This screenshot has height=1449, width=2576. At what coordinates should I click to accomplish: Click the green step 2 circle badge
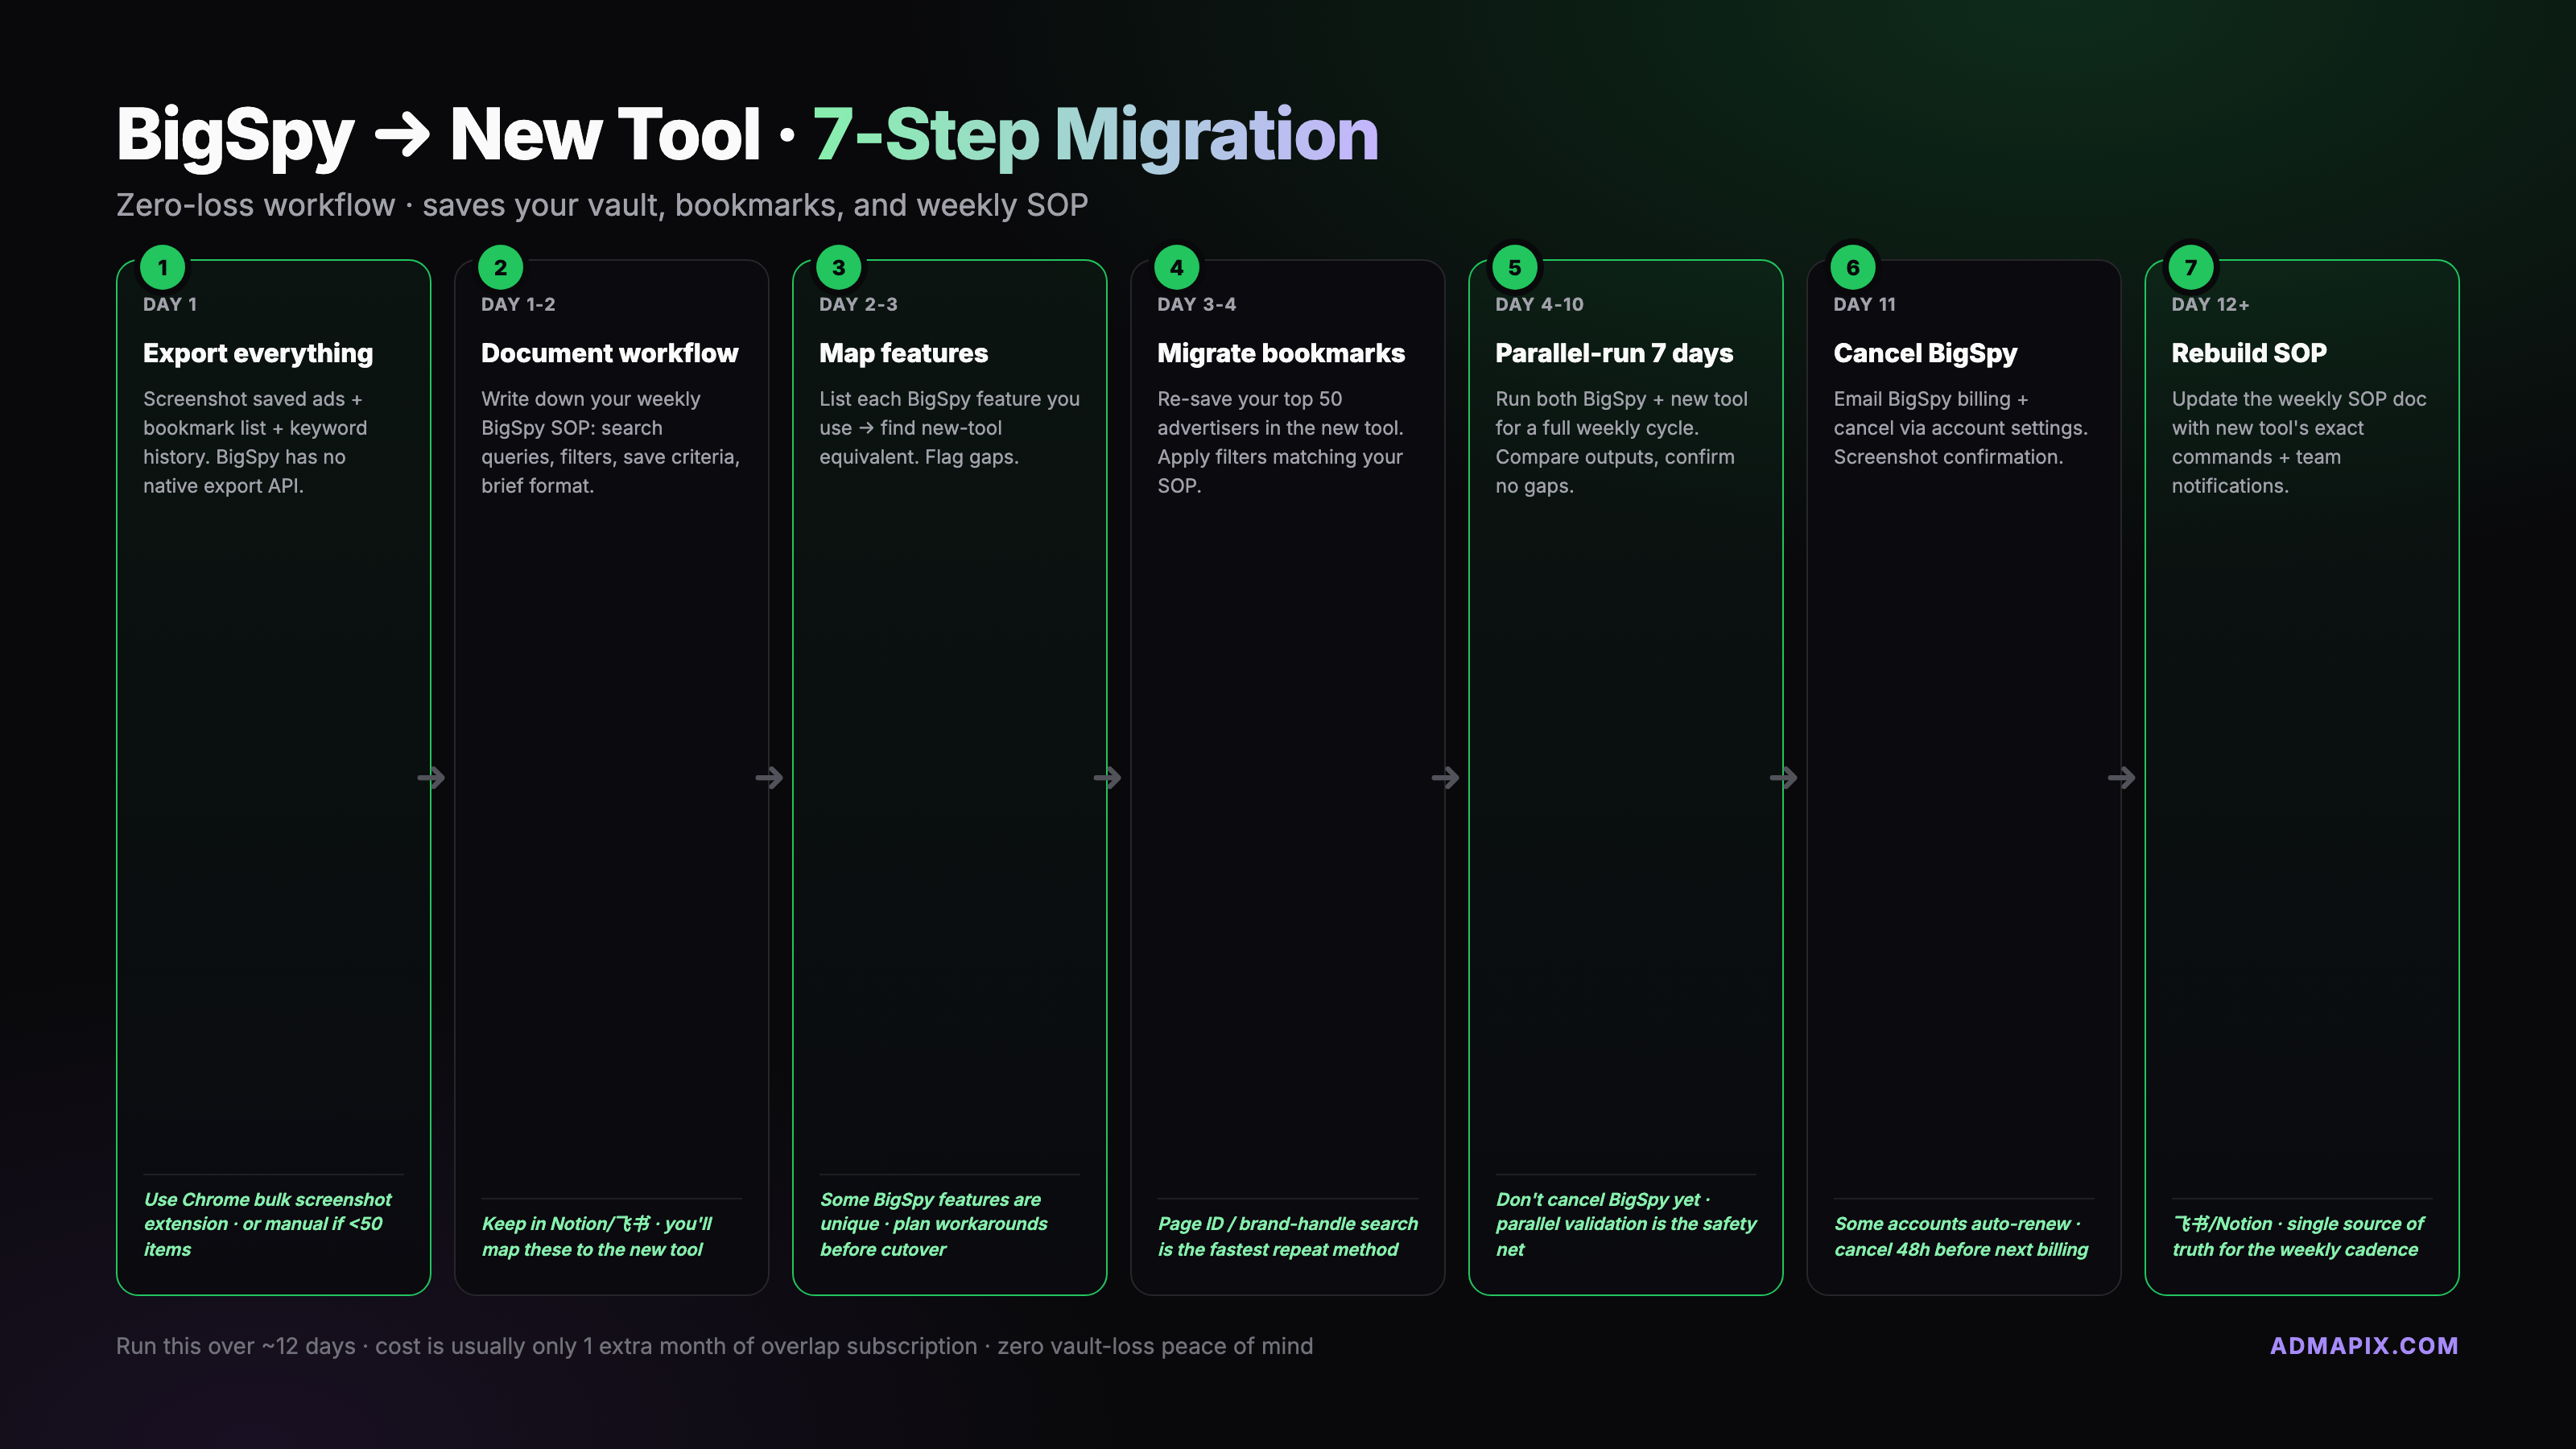pos(501,268)
